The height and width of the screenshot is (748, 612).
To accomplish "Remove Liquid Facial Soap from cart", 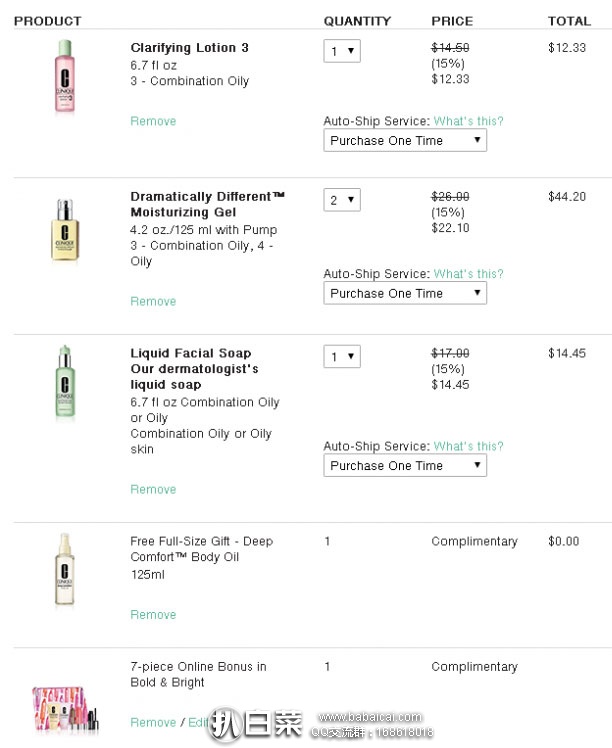I will (x=153, y=489).
